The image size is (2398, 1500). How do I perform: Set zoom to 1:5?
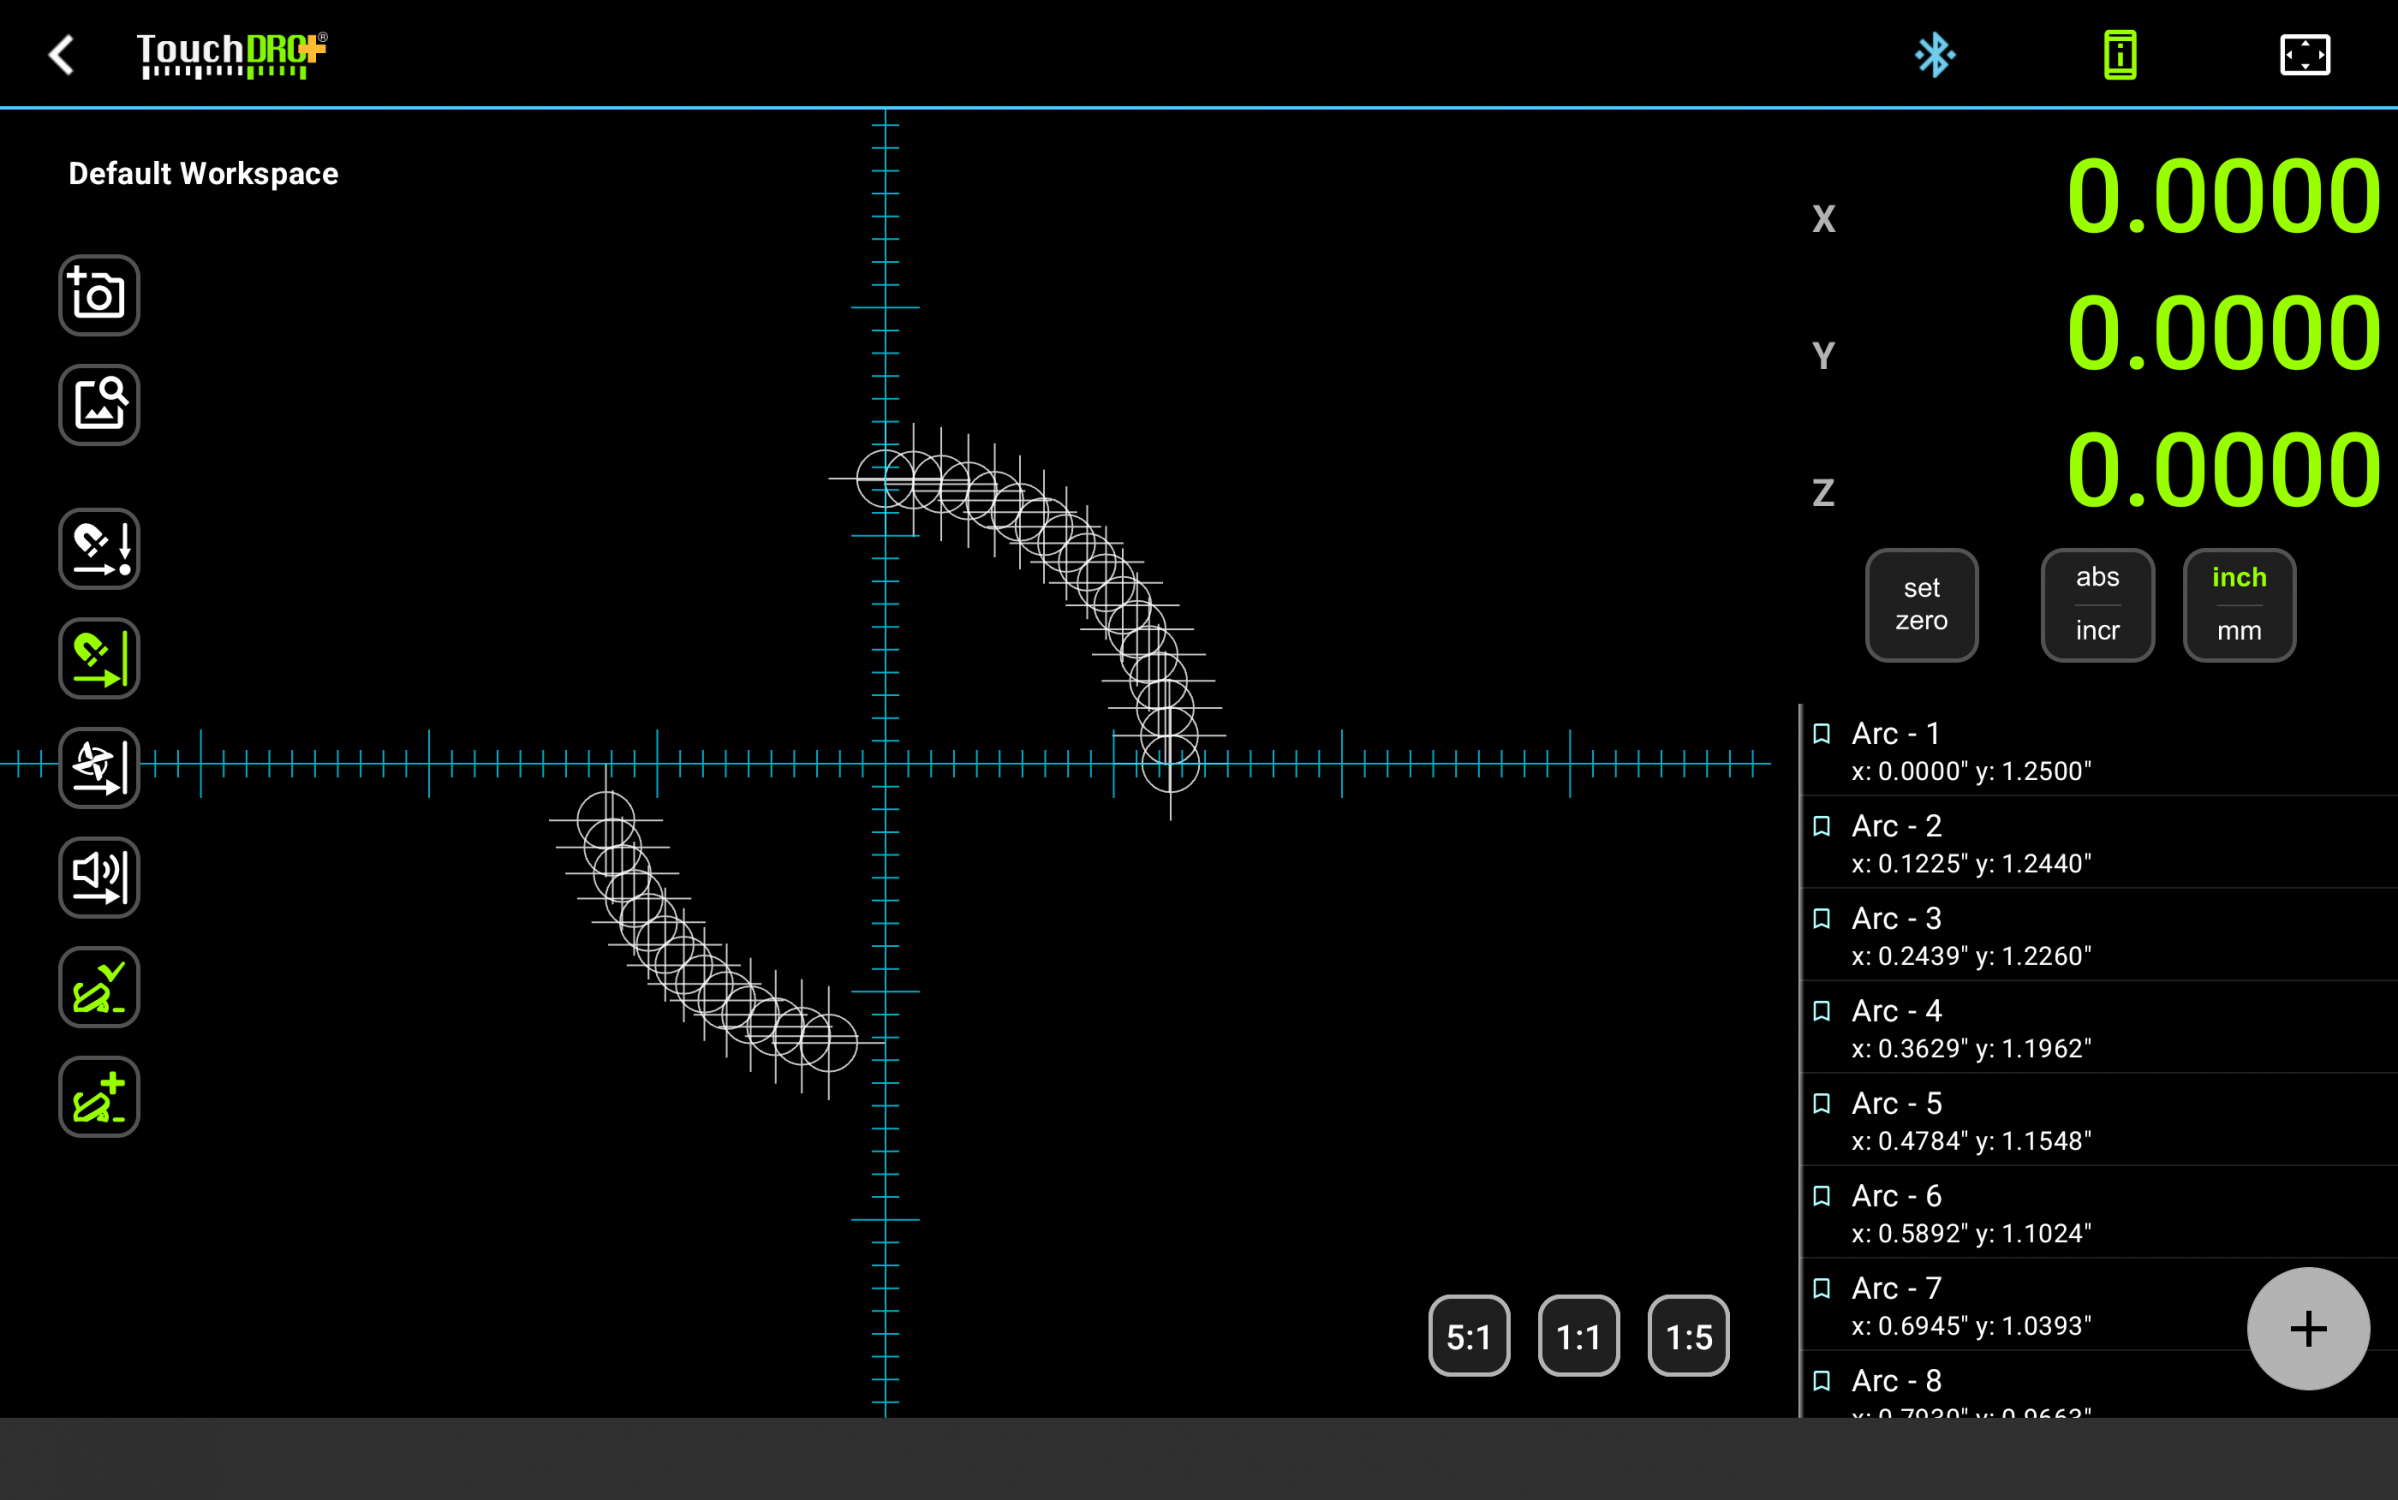(1688, 1336)
